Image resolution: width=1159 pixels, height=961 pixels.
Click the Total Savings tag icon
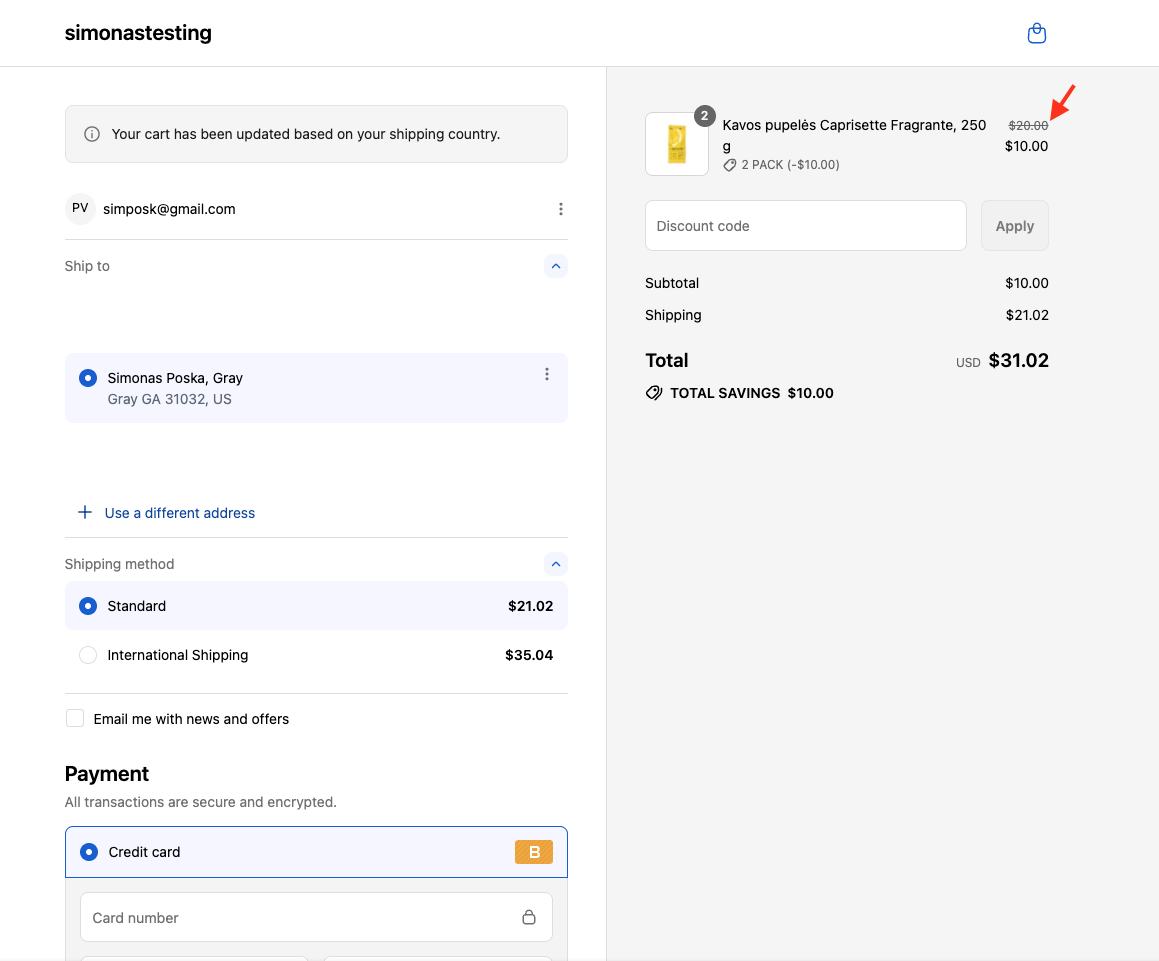(654, 393)
